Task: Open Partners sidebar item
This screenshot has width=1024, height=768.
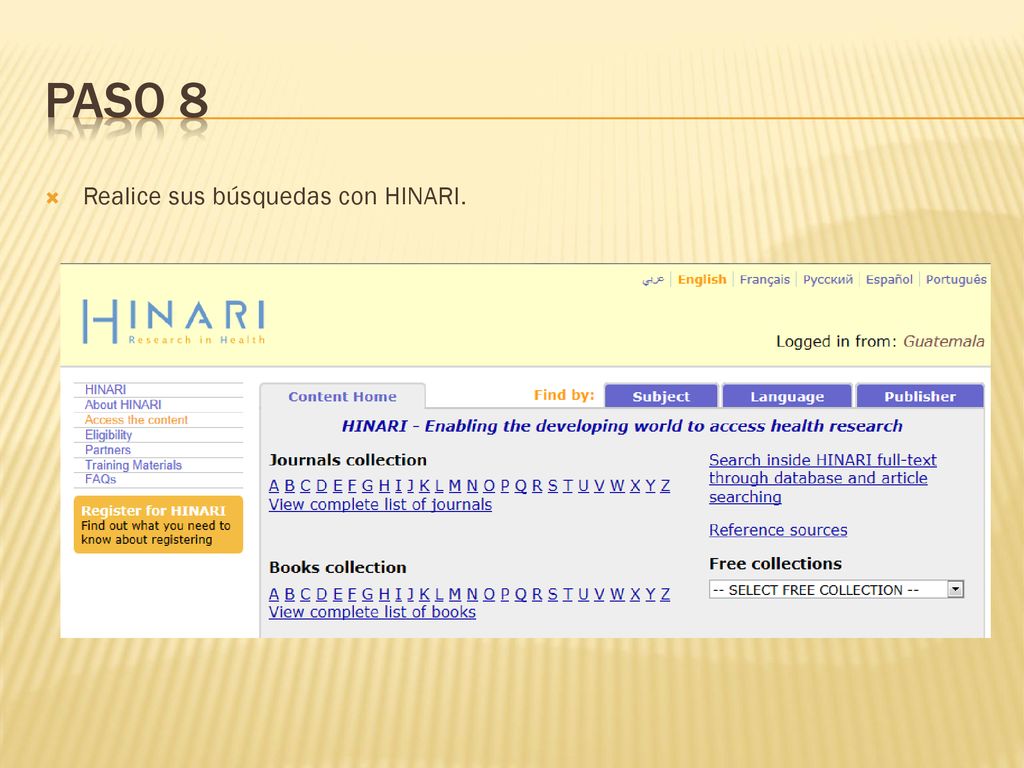Action: tap(108, 450)
